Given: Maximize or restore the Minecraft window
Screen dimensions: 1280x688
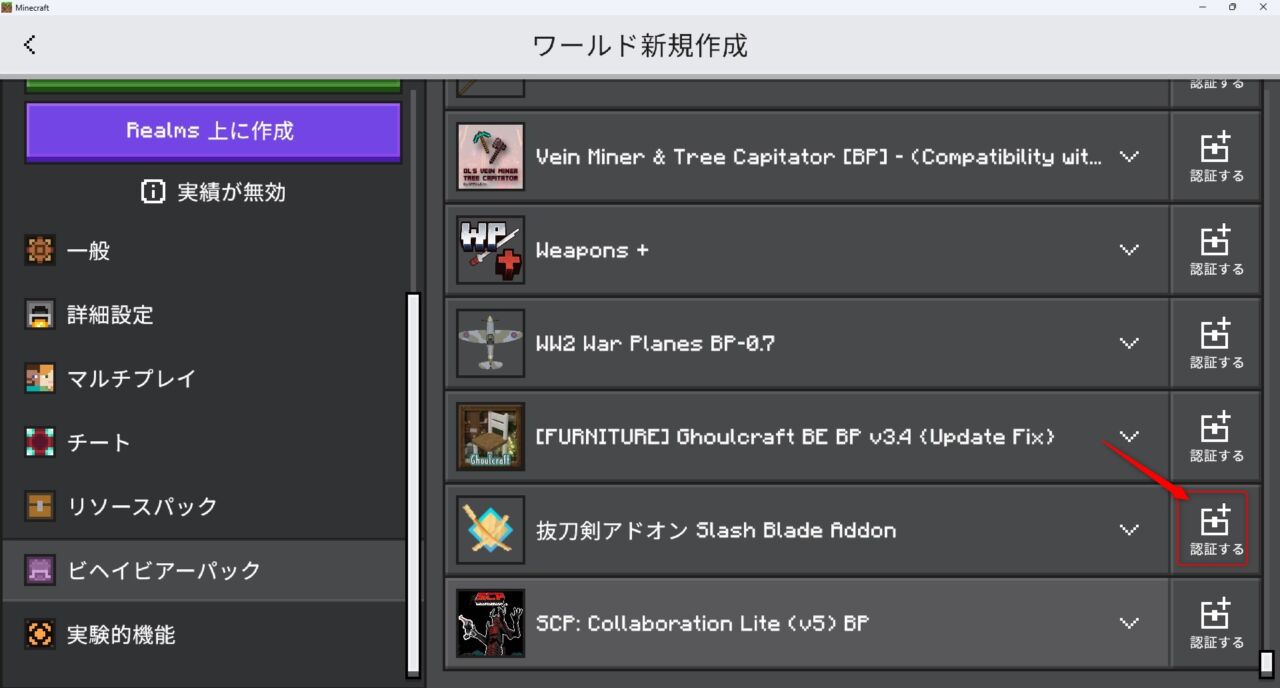Looking at the screenshot, I should pyautogui.click(x=1232, y=7).
